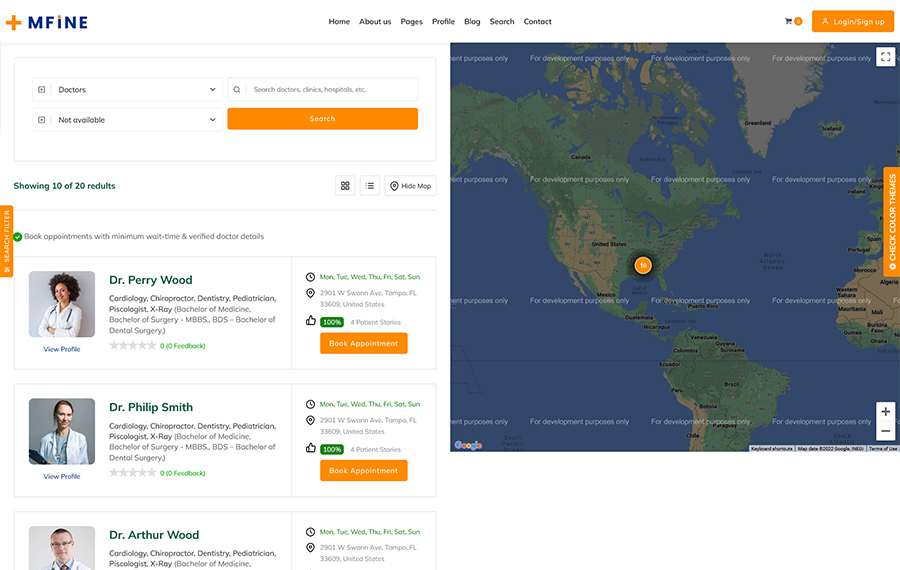Image resolution: width=900 pixels, height=570 pixels.
Task: Open the shopping cart icon
Action: (x=789, y=21)
